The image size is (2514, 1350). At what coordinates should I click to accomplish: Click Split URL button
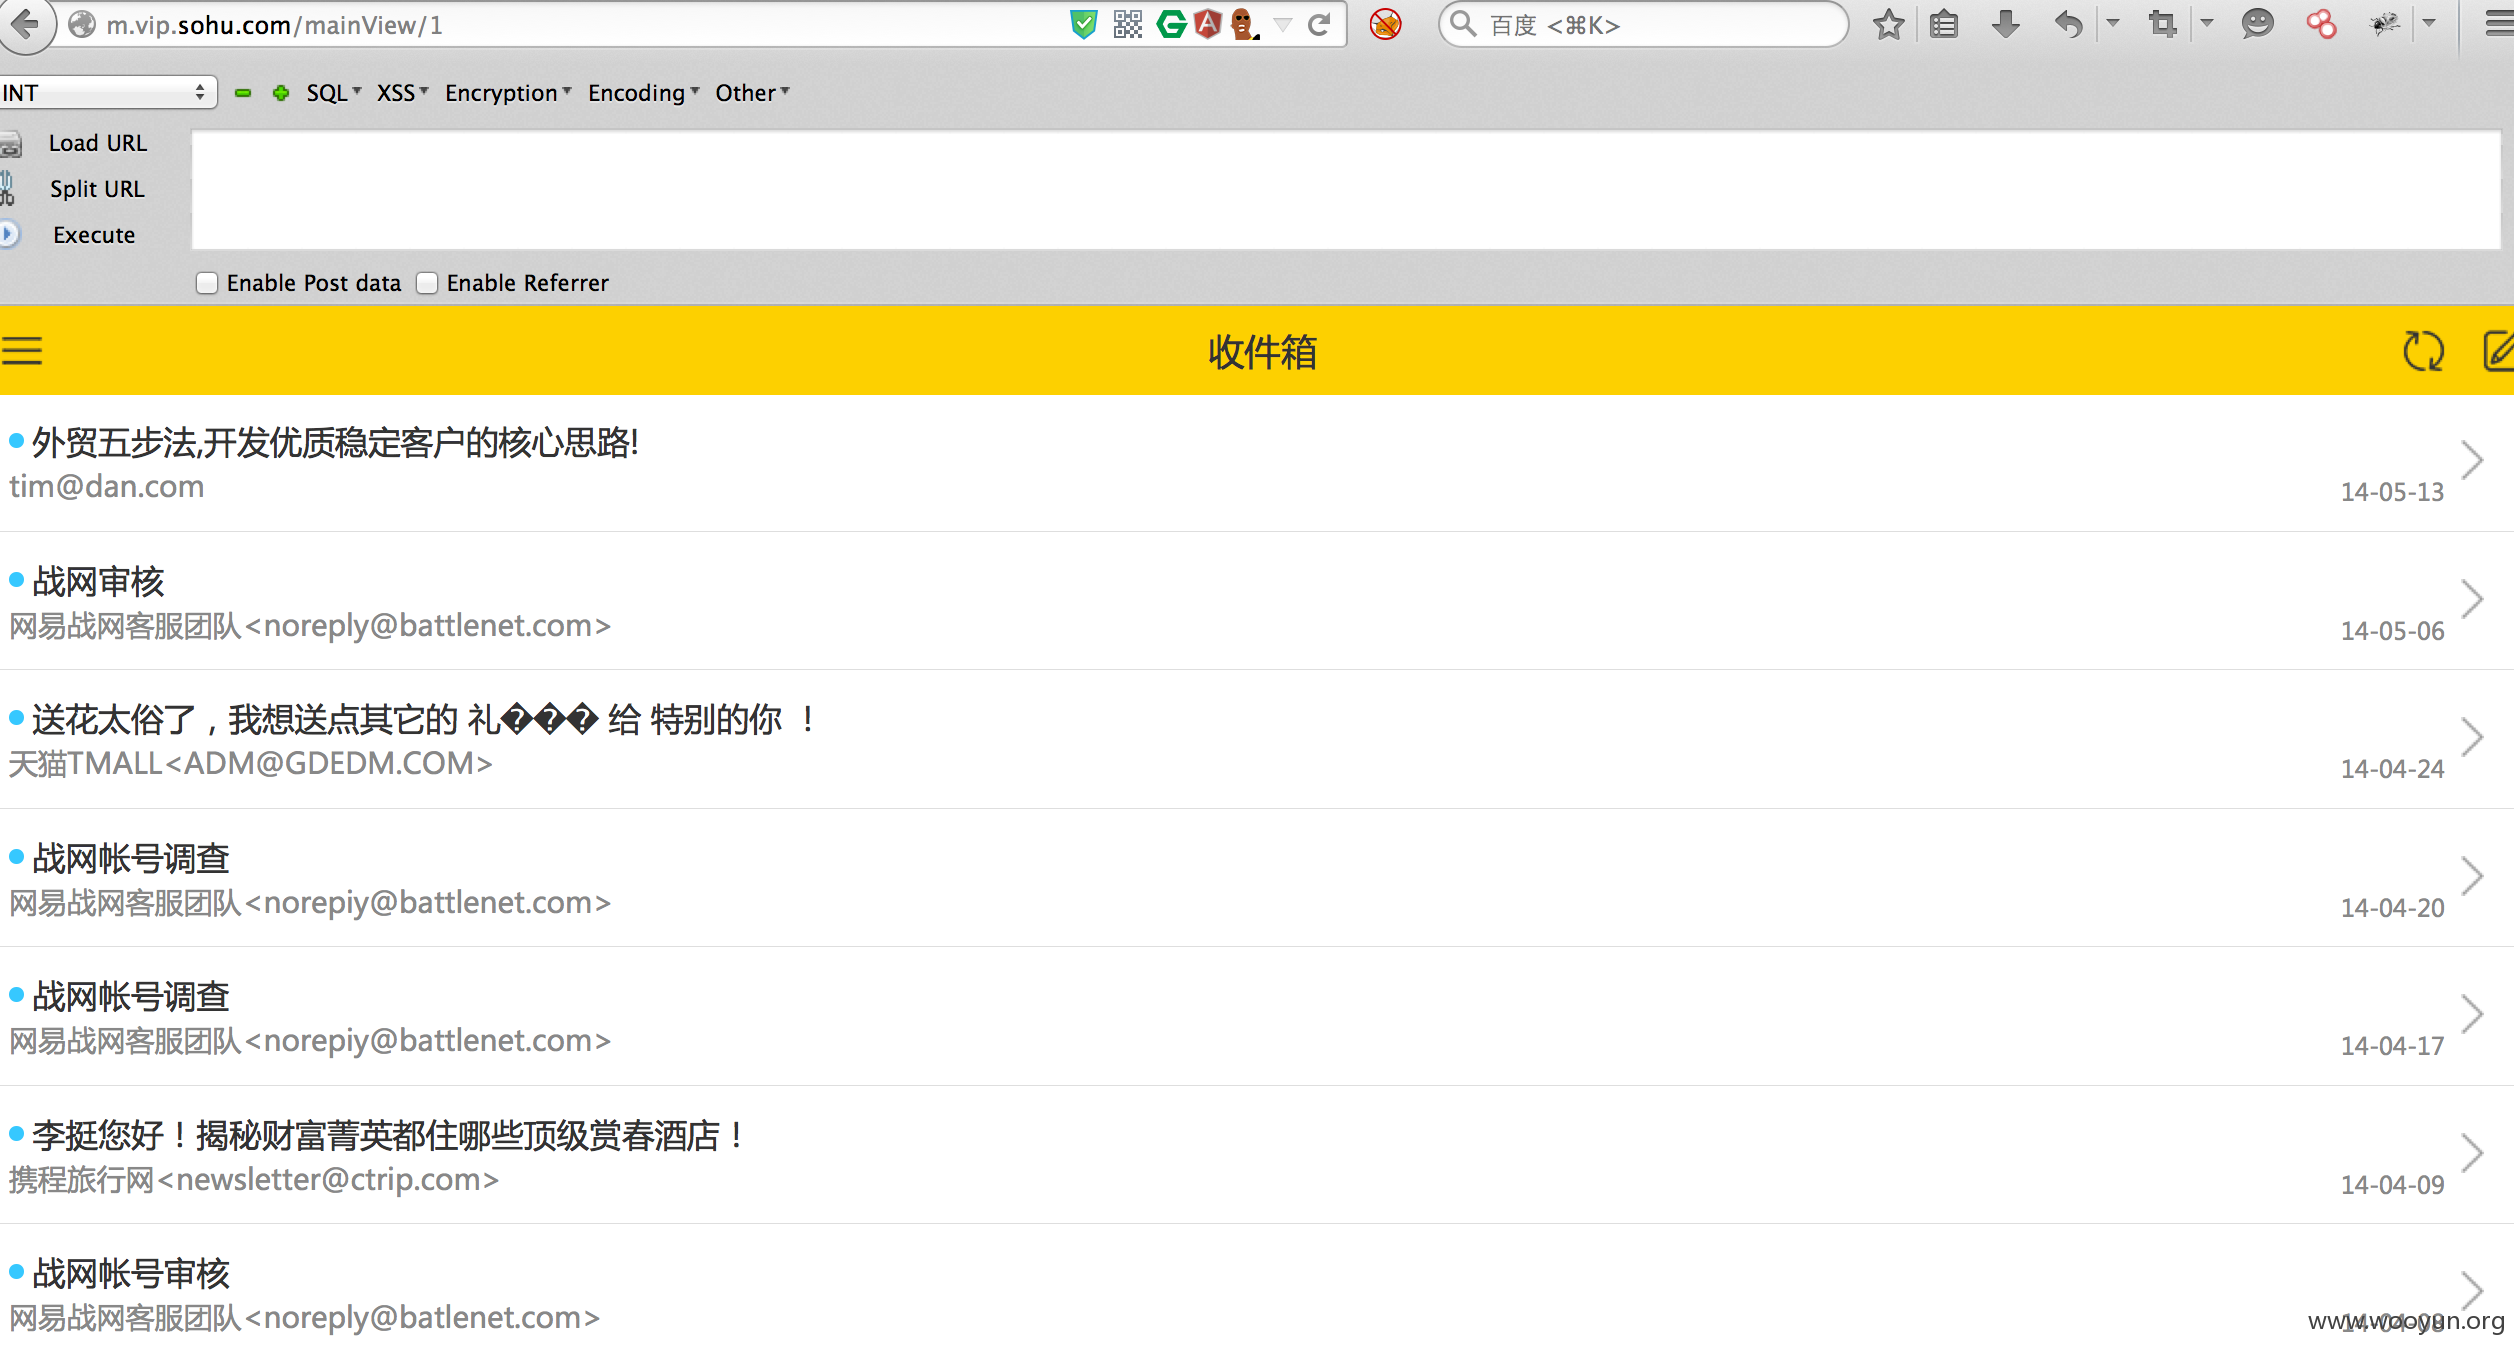97,189
